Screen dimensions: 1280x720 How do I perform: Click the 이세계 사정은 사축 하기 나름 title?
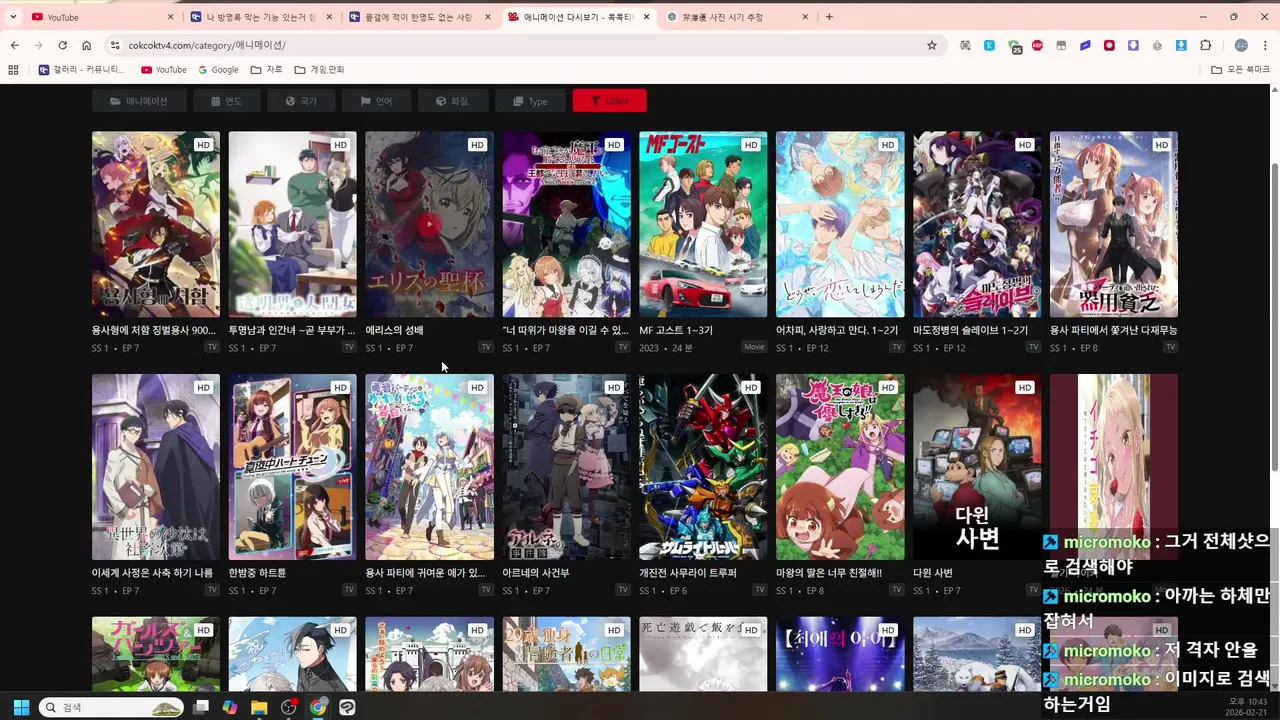pos(152,573)
